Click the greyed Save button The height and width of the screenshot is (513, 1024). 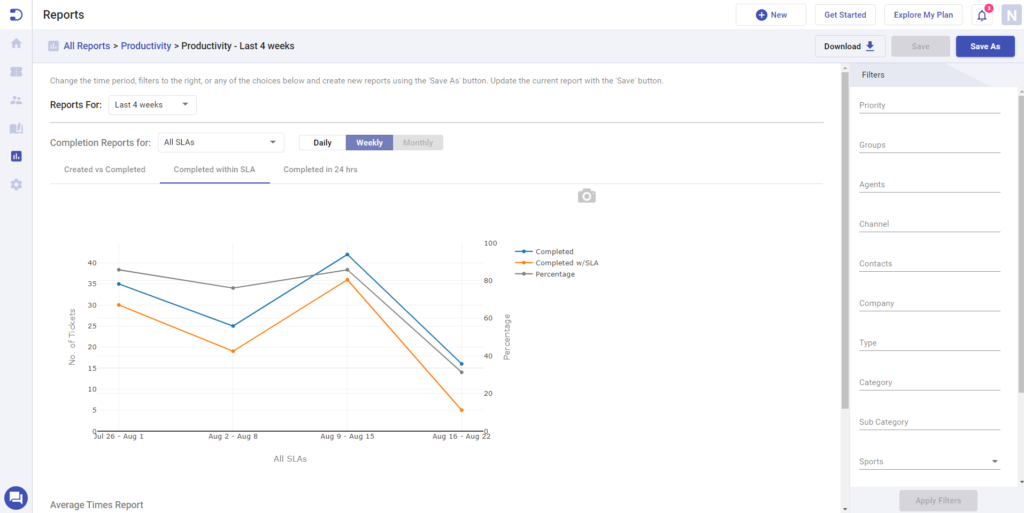[920, 46]
